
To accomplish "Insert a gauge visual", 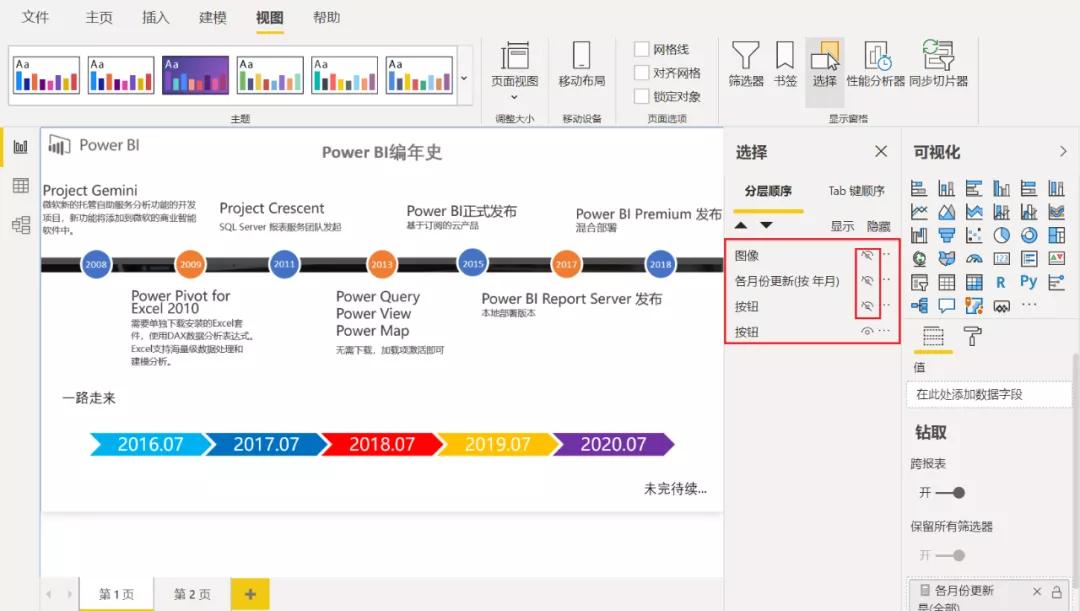I will click(x=974, y=258).
